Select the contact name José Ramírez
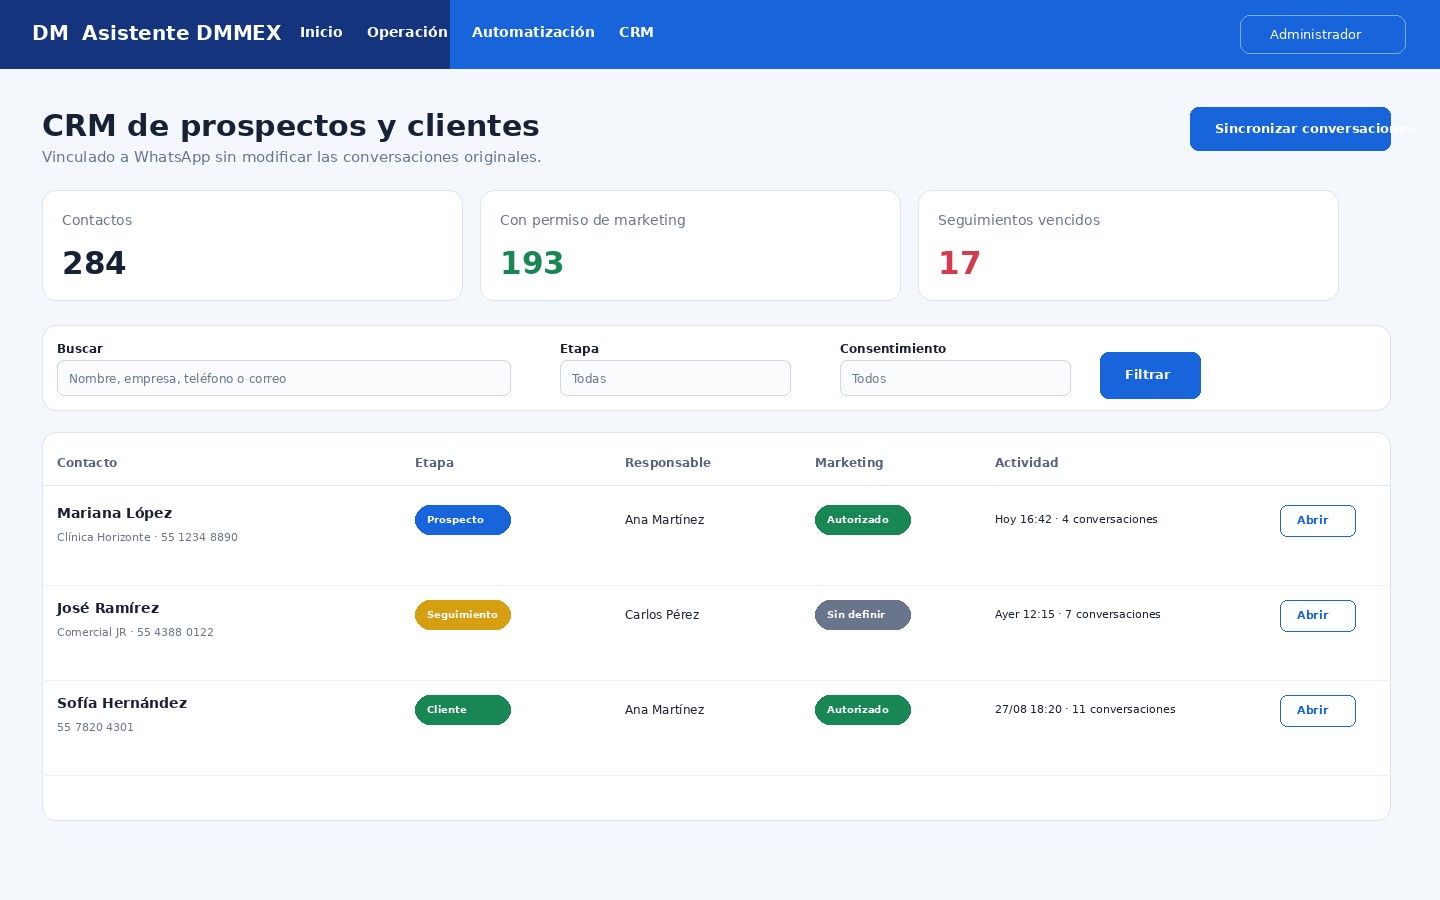Image resolution: width=1440 pixels, height=900 pixels. pyautogui.click(x=108, y=608)
